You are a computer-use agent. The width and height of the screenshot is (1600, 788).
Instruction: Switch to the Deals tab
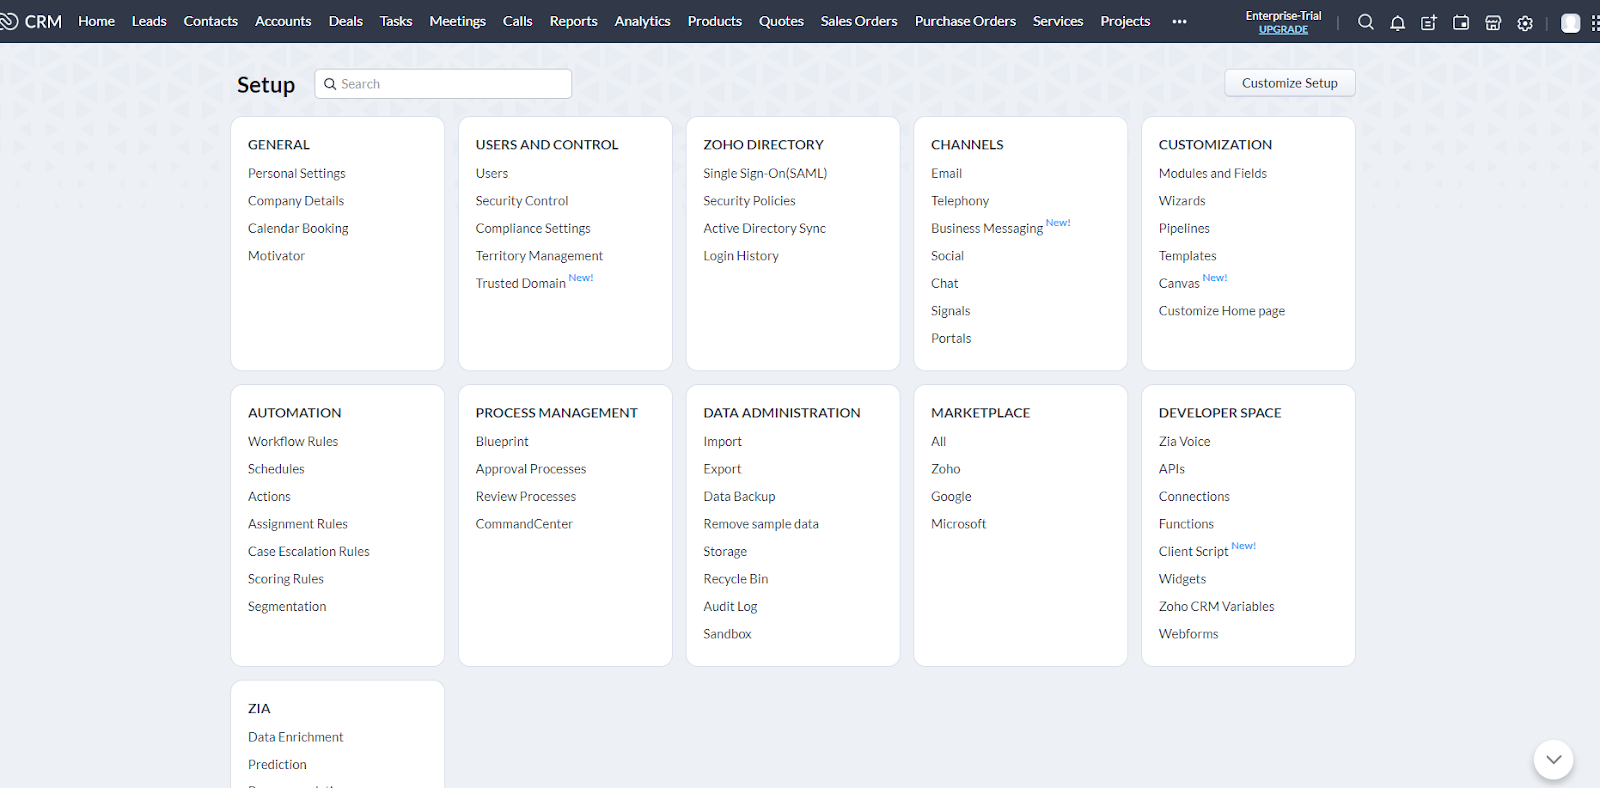tap(346, 21)
